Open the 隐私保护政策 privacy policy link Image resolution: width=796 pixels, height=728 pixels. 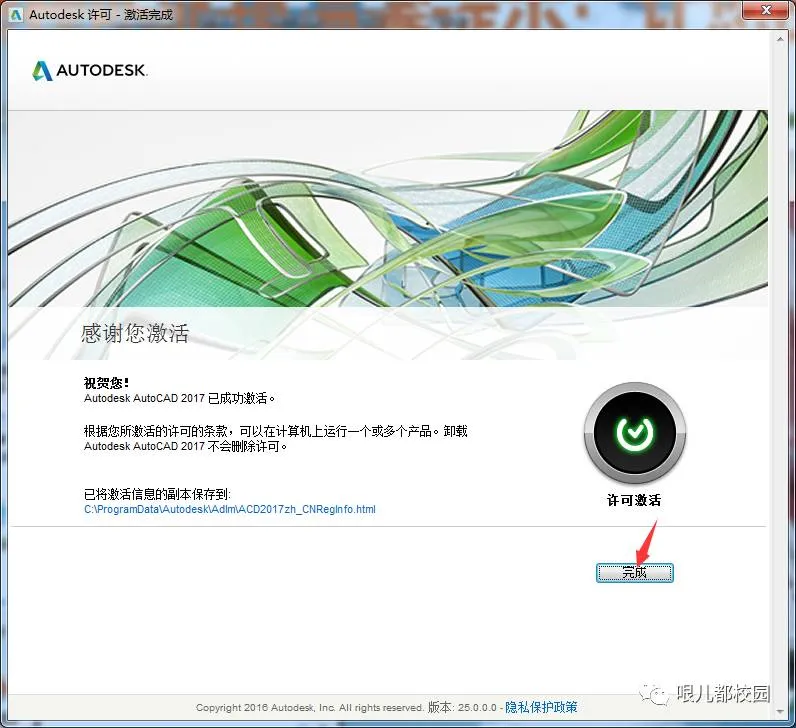[541, 707]
